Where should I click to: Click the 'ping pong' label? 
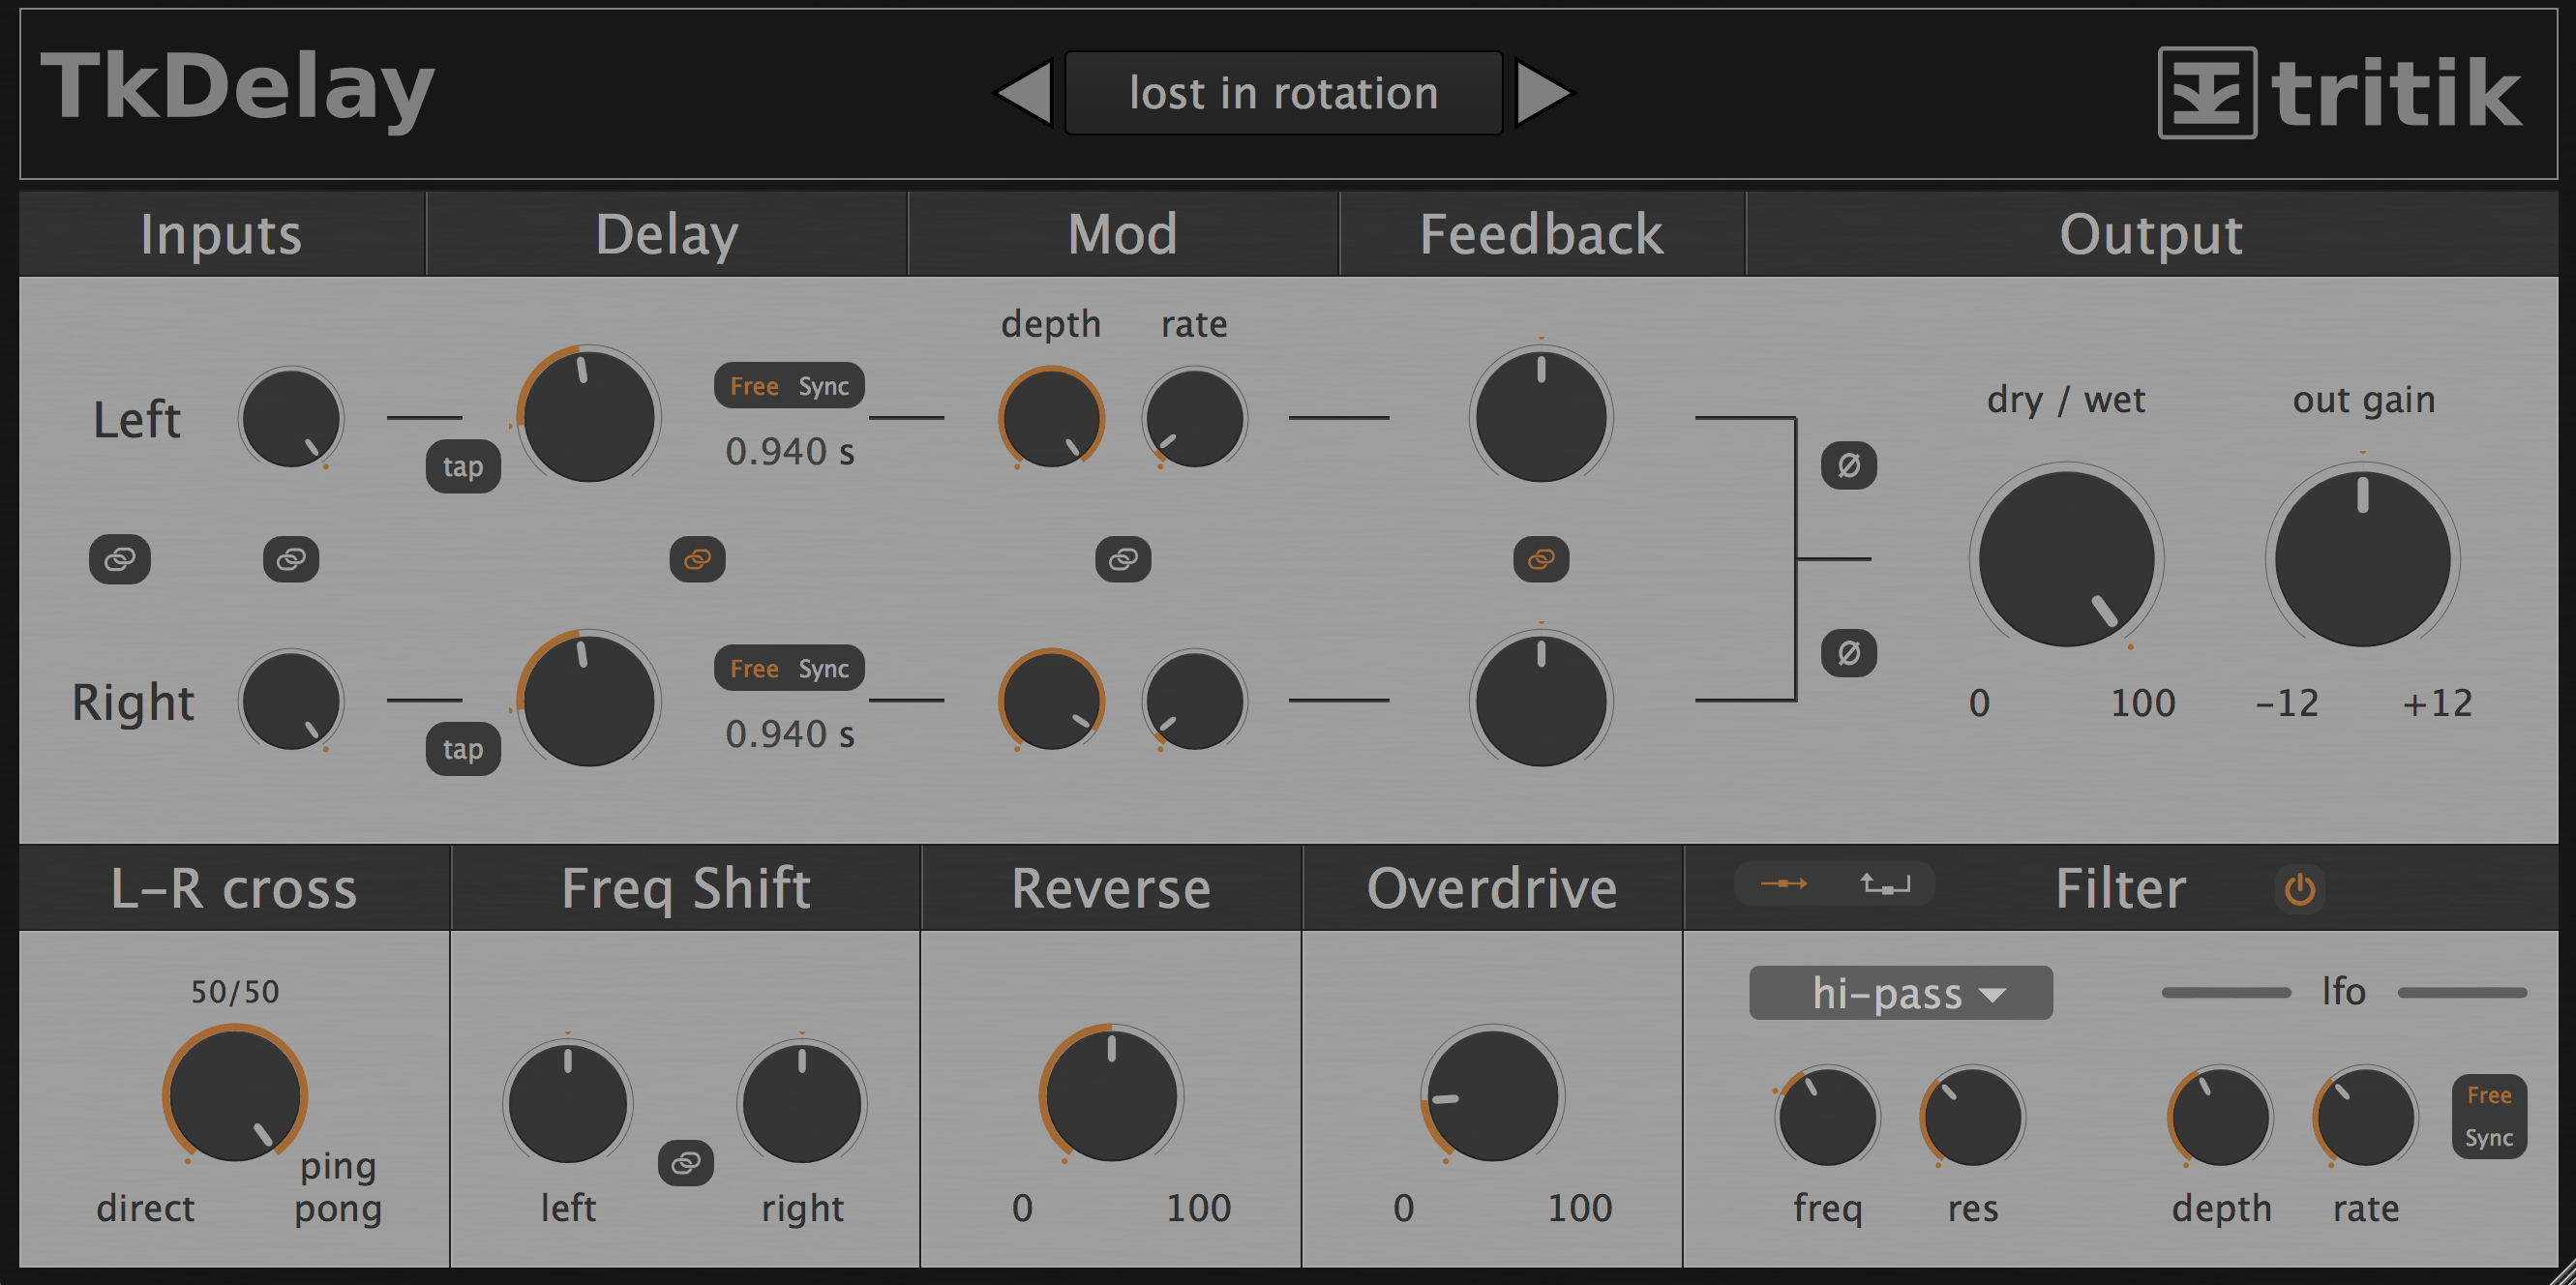(338, 1187)
